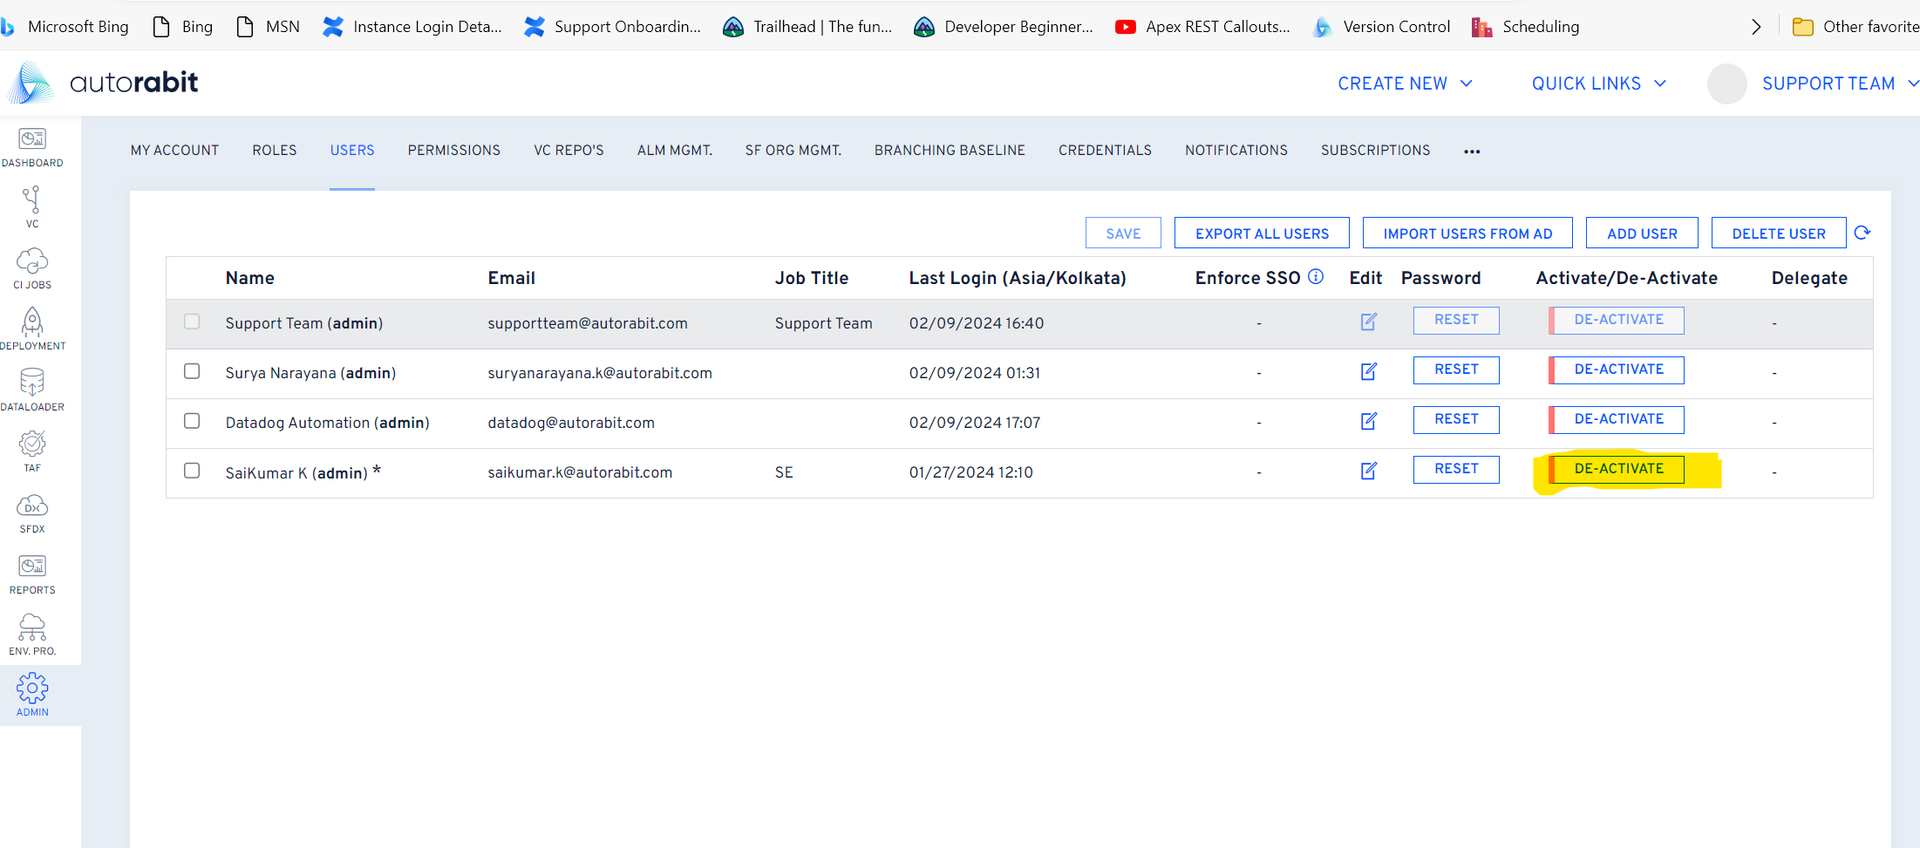Open the Deployment rocket icon

[32, 328]
